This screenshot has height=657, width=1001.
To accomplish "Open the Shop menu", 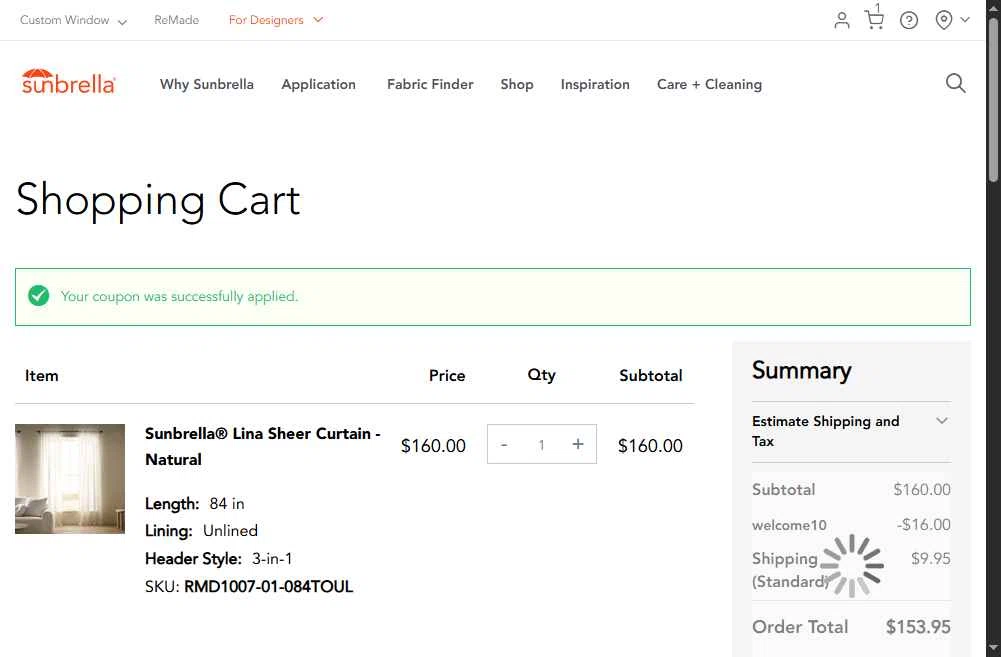I will pyautogui.click(x=516, y=84).
